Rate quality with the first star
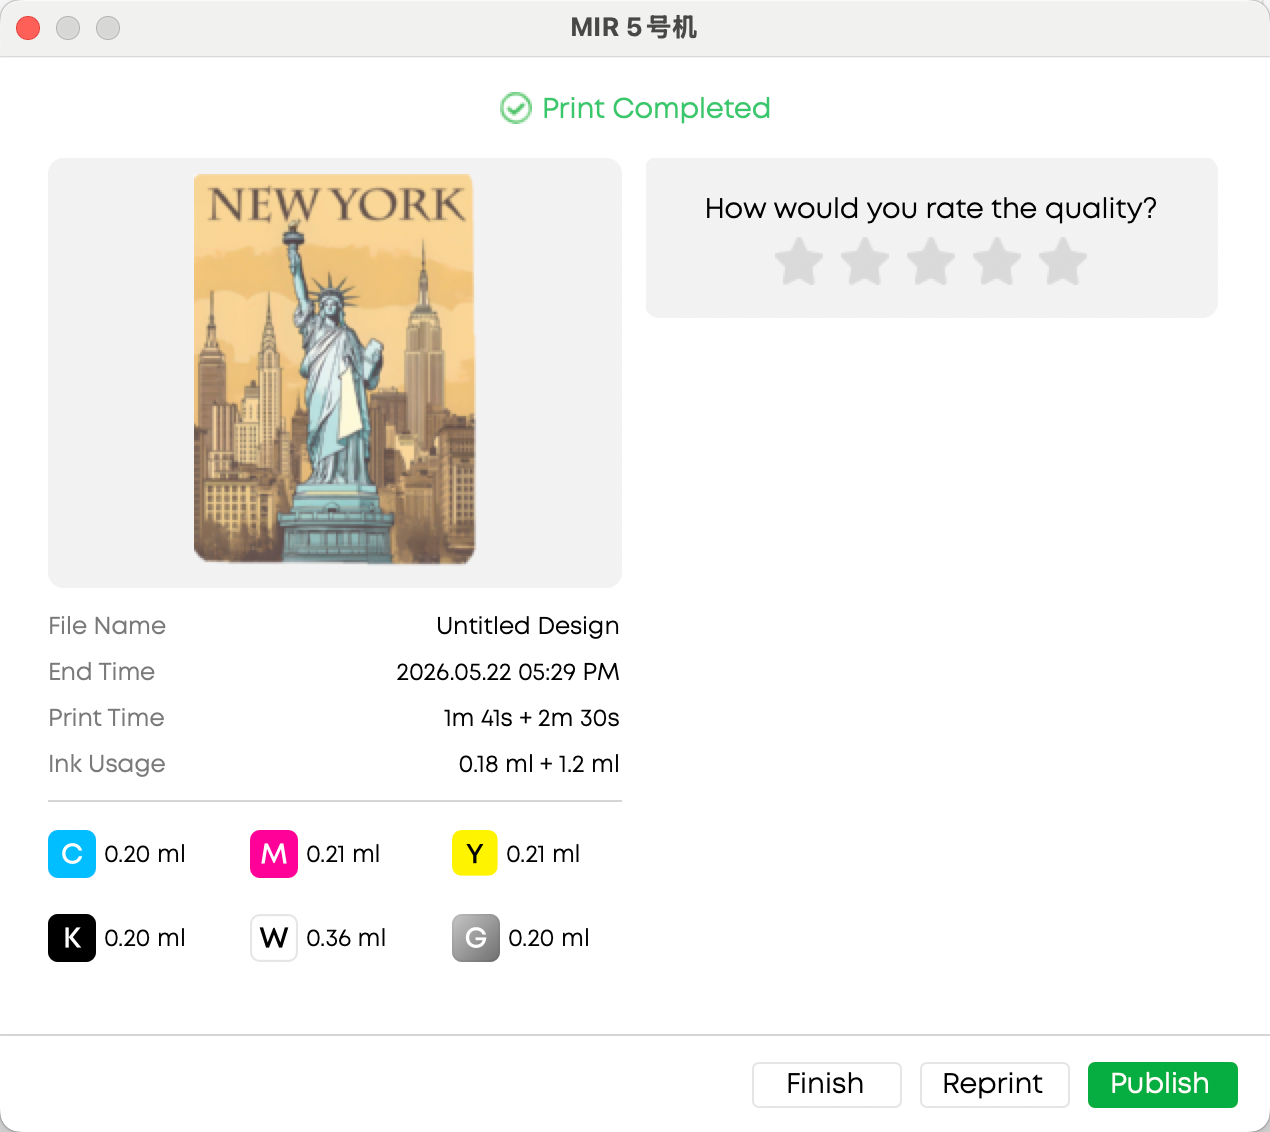Screen dimensions: 1270x1132 [x=799, y=262]
